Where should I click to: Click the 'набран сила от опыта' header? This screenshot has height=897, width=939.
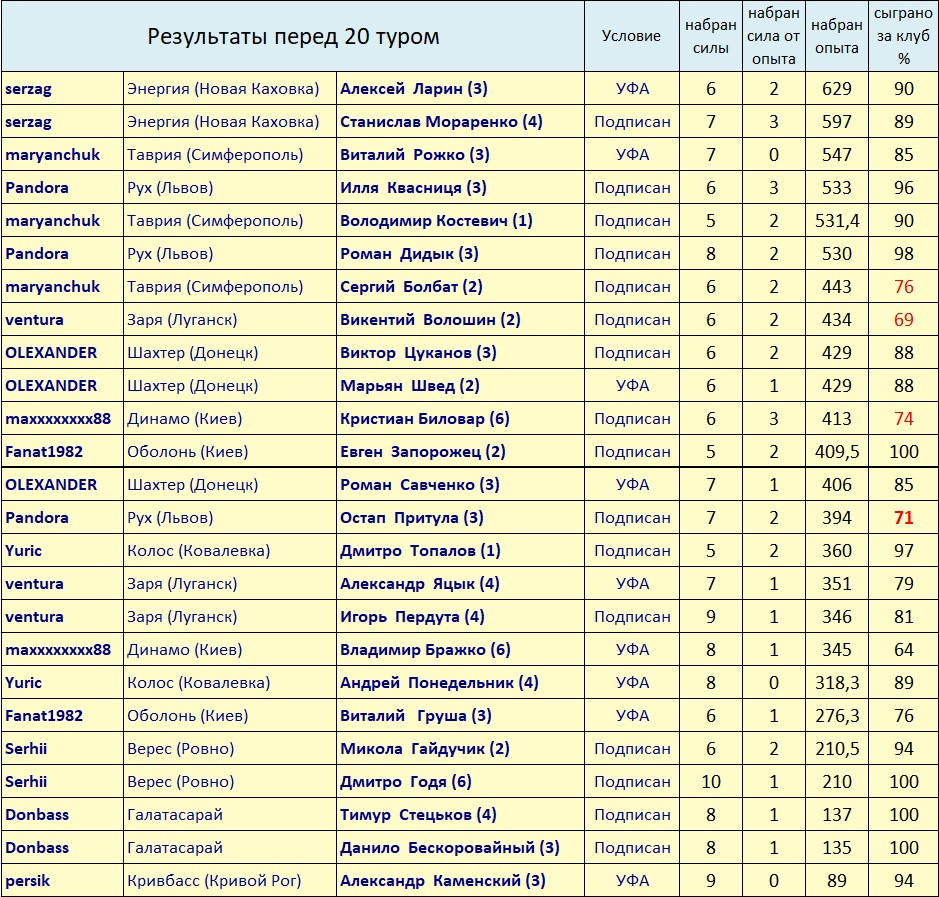pos(773,36)
